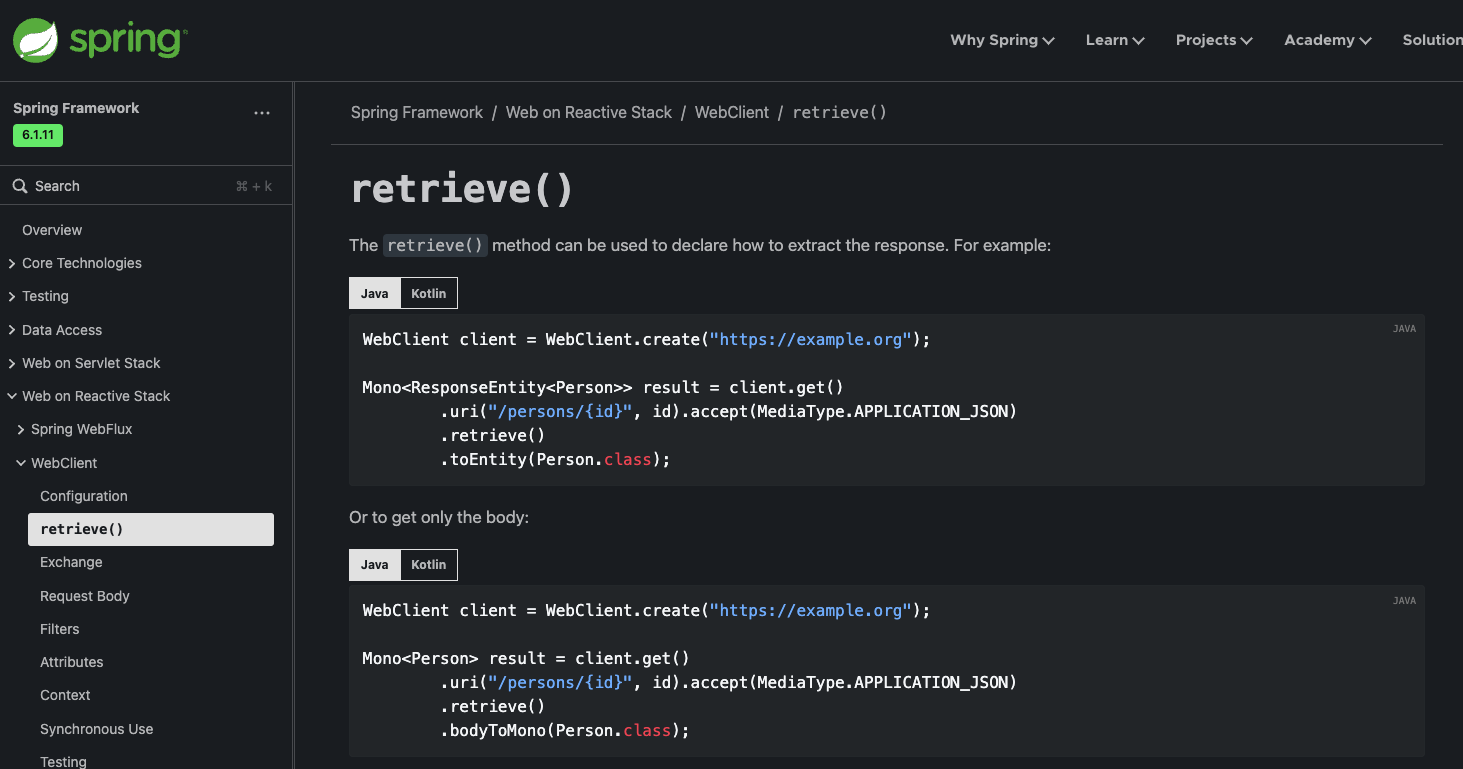Switch second code example to Kotlin
The width and height of the screenshot is (1463, 769).
pos(429,565)
